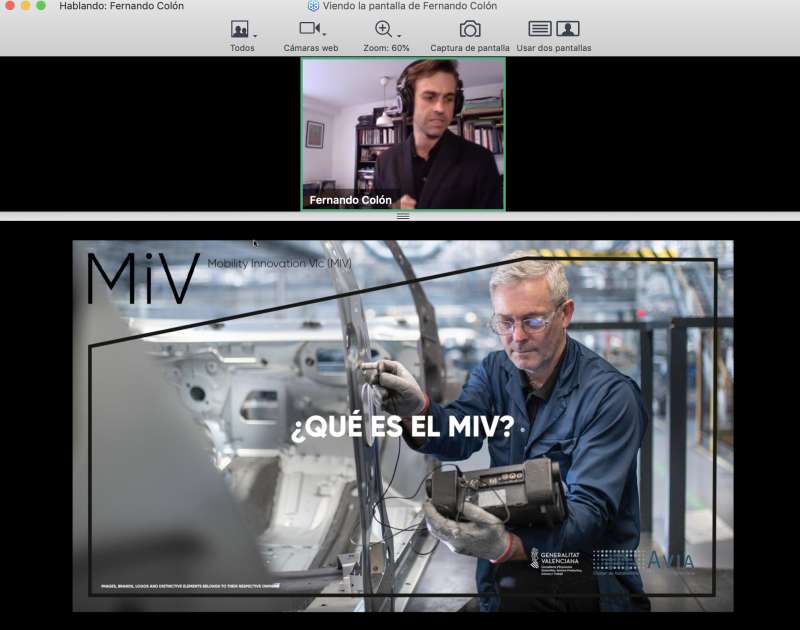This screenshot has width=800, height=630.
Task: Expand the Cámaras web dropdown arrow
Action: click(325, 36)
